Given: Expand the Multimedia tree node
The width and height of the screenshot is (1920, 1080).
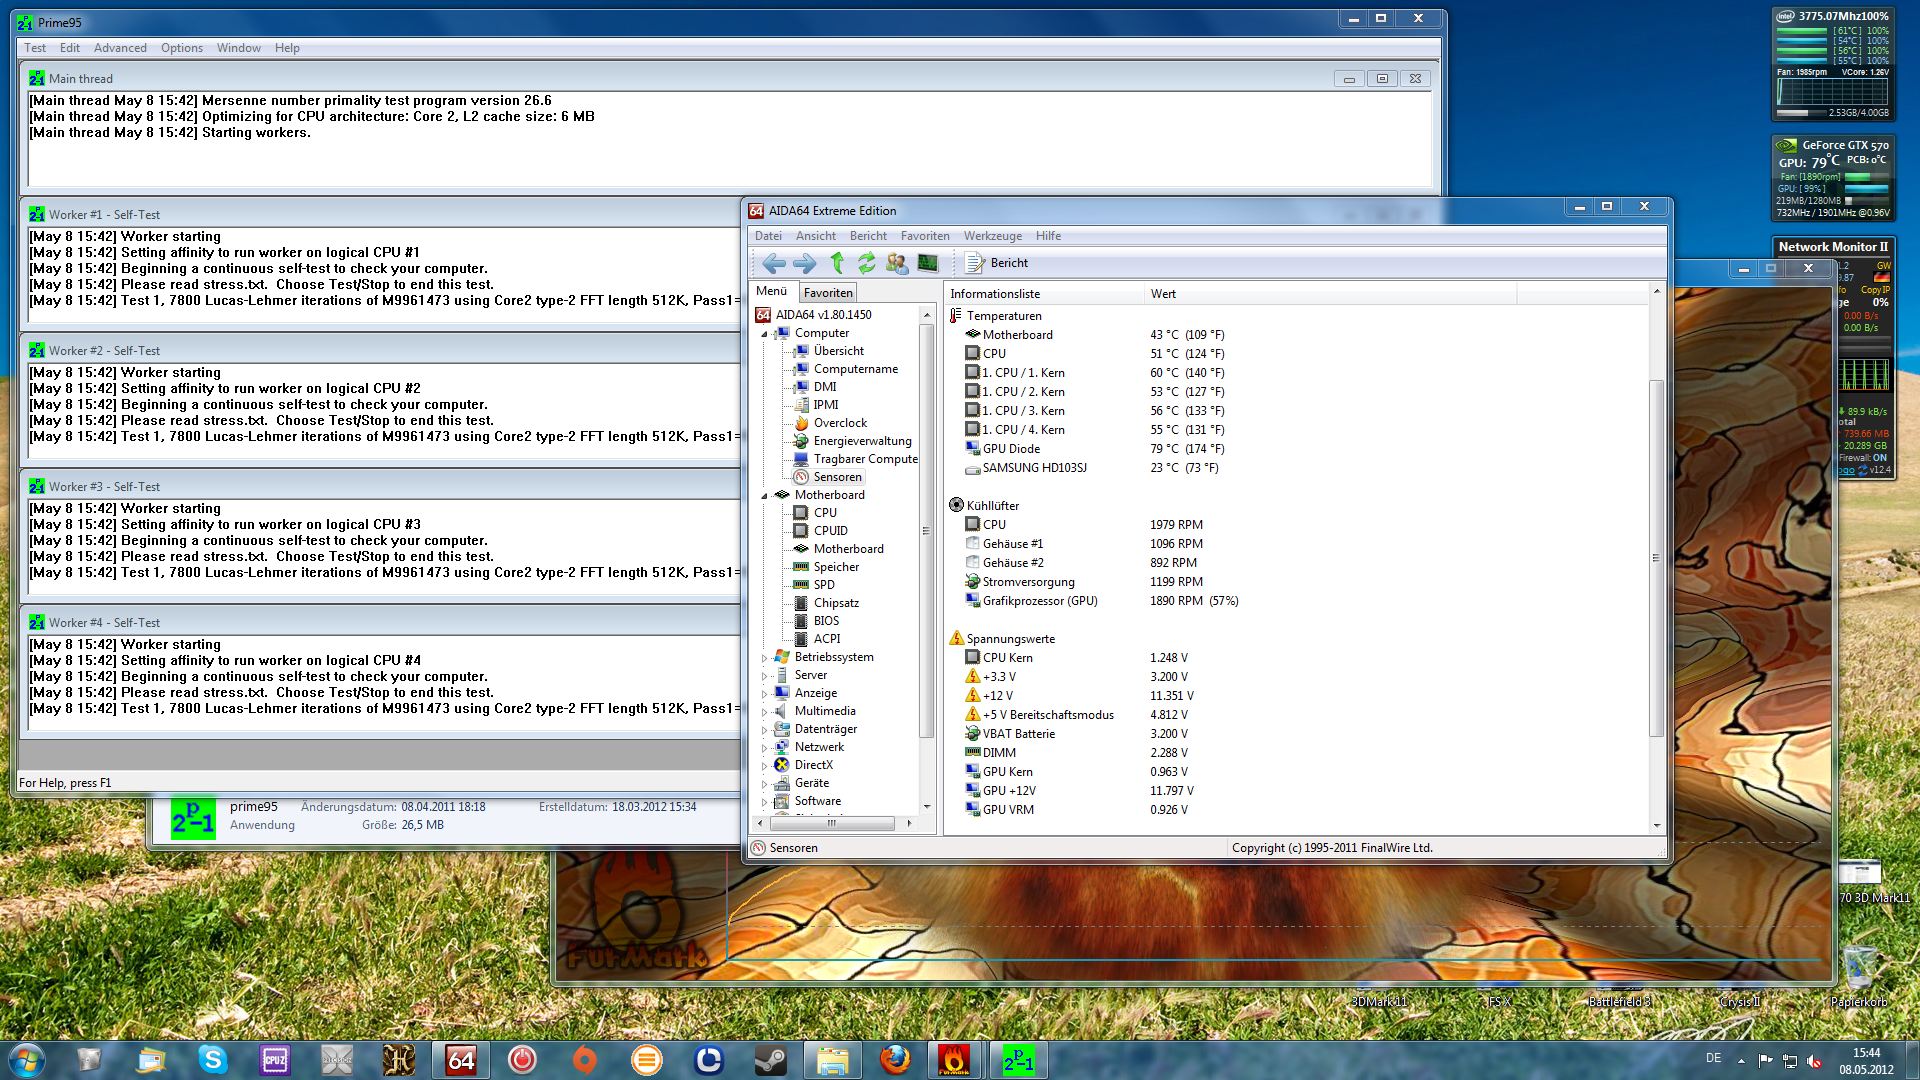Looking at the screenshot, I should [765, 712].
